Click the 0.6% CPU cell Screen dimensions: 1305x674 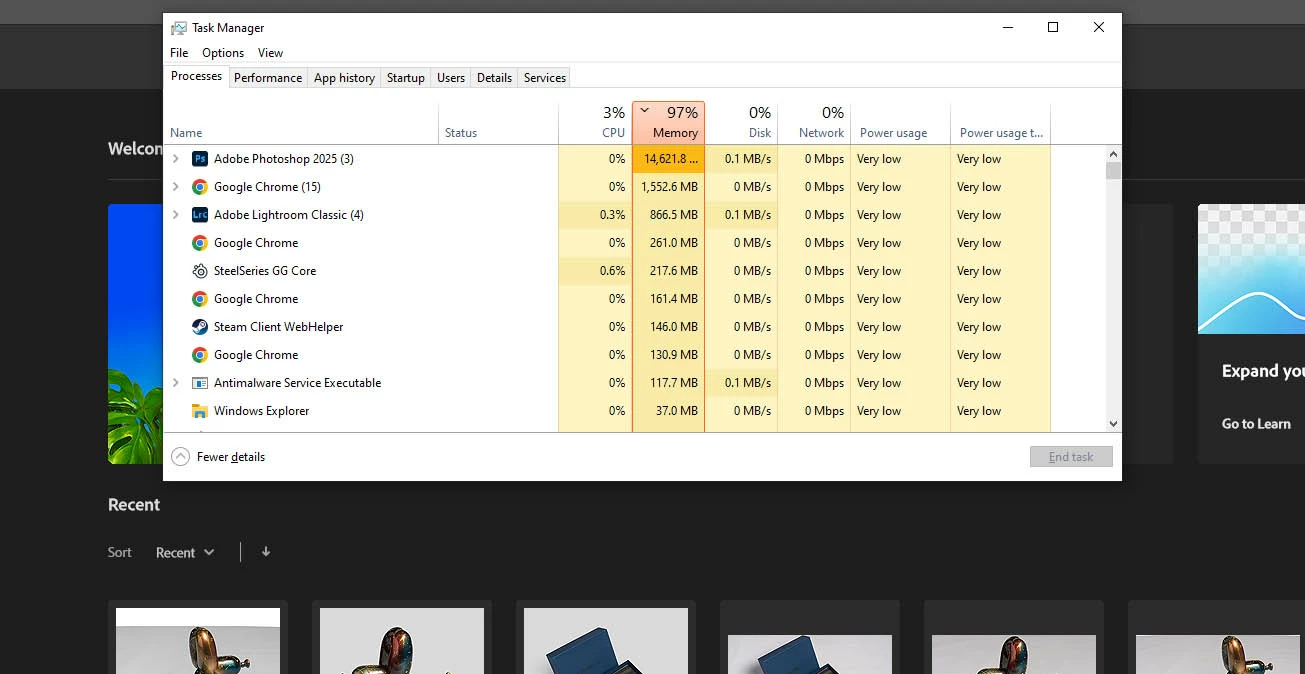595,271
